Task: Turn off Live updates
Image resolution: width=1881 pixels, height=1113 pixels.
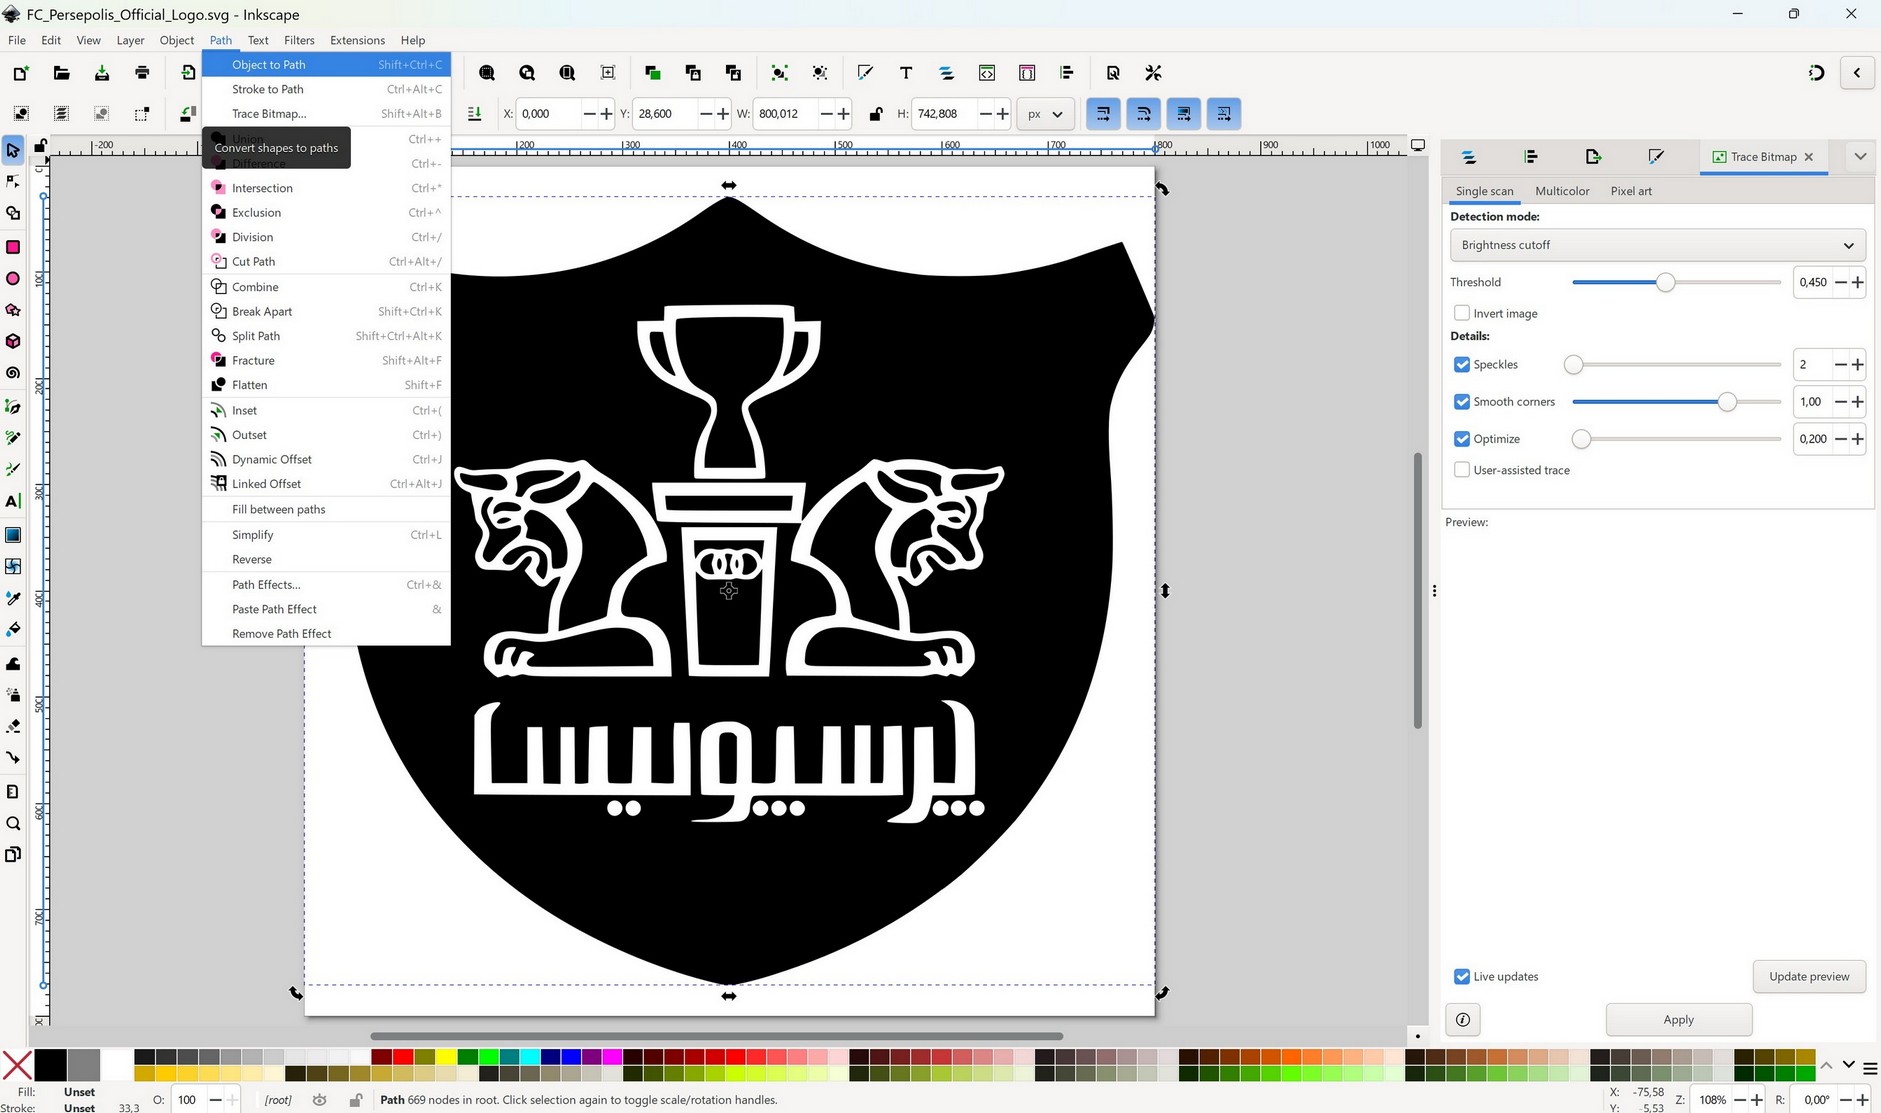Action: 1462,976
